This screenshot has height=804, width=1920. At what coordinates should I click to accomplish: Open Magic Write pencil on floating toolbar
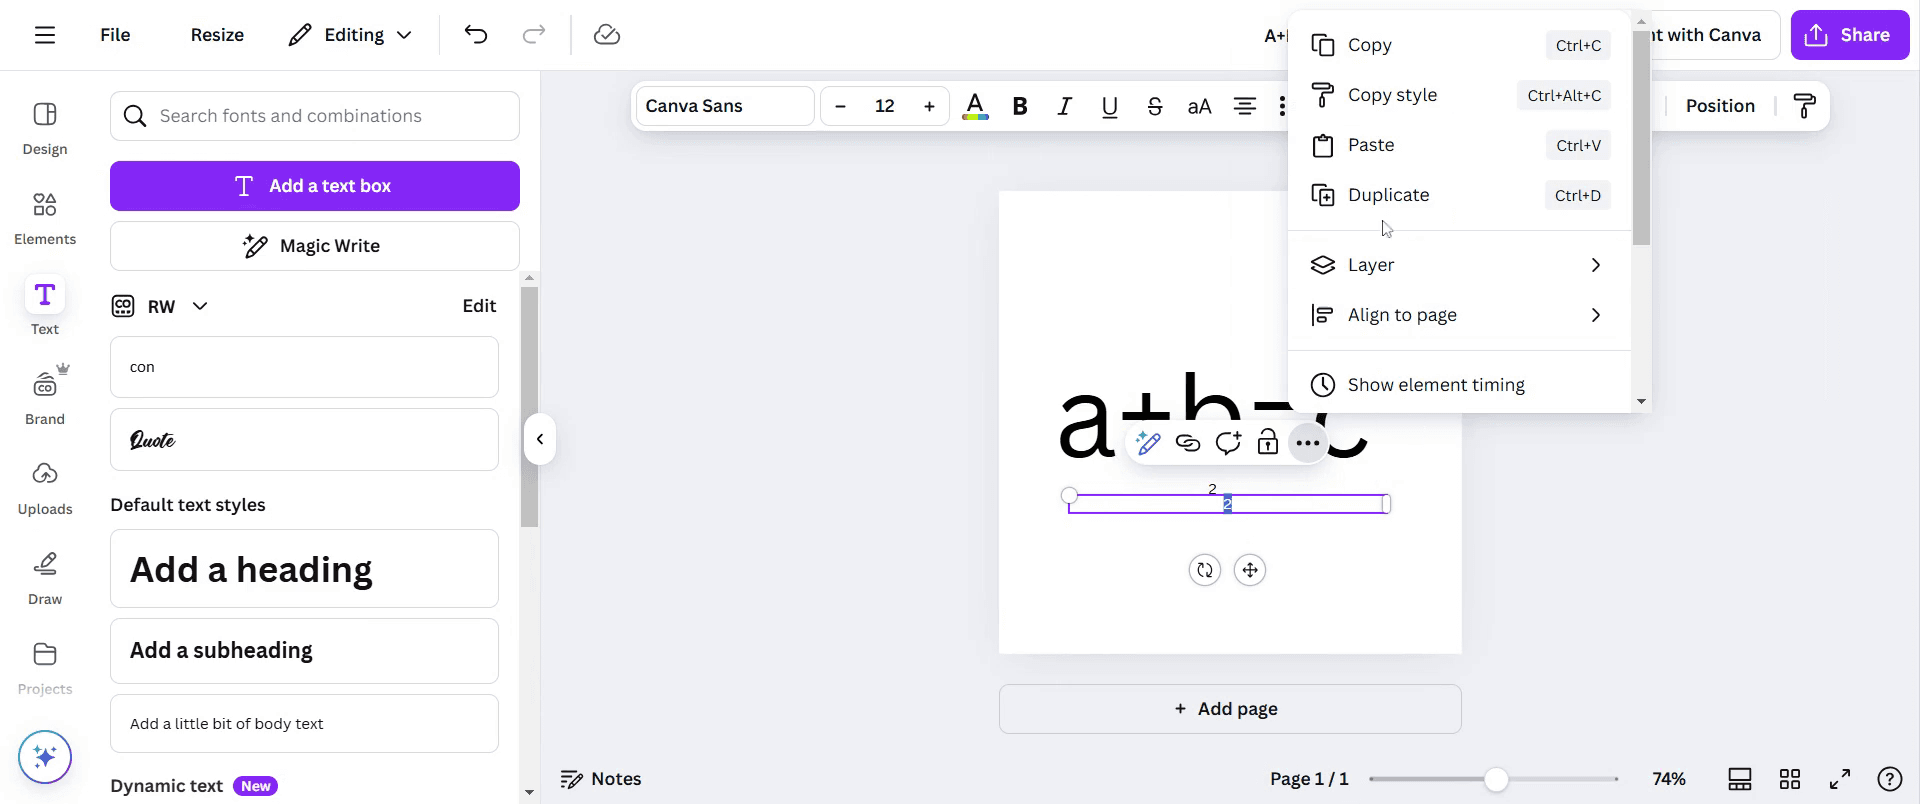pyautogui.click(x=1148, y=443)
